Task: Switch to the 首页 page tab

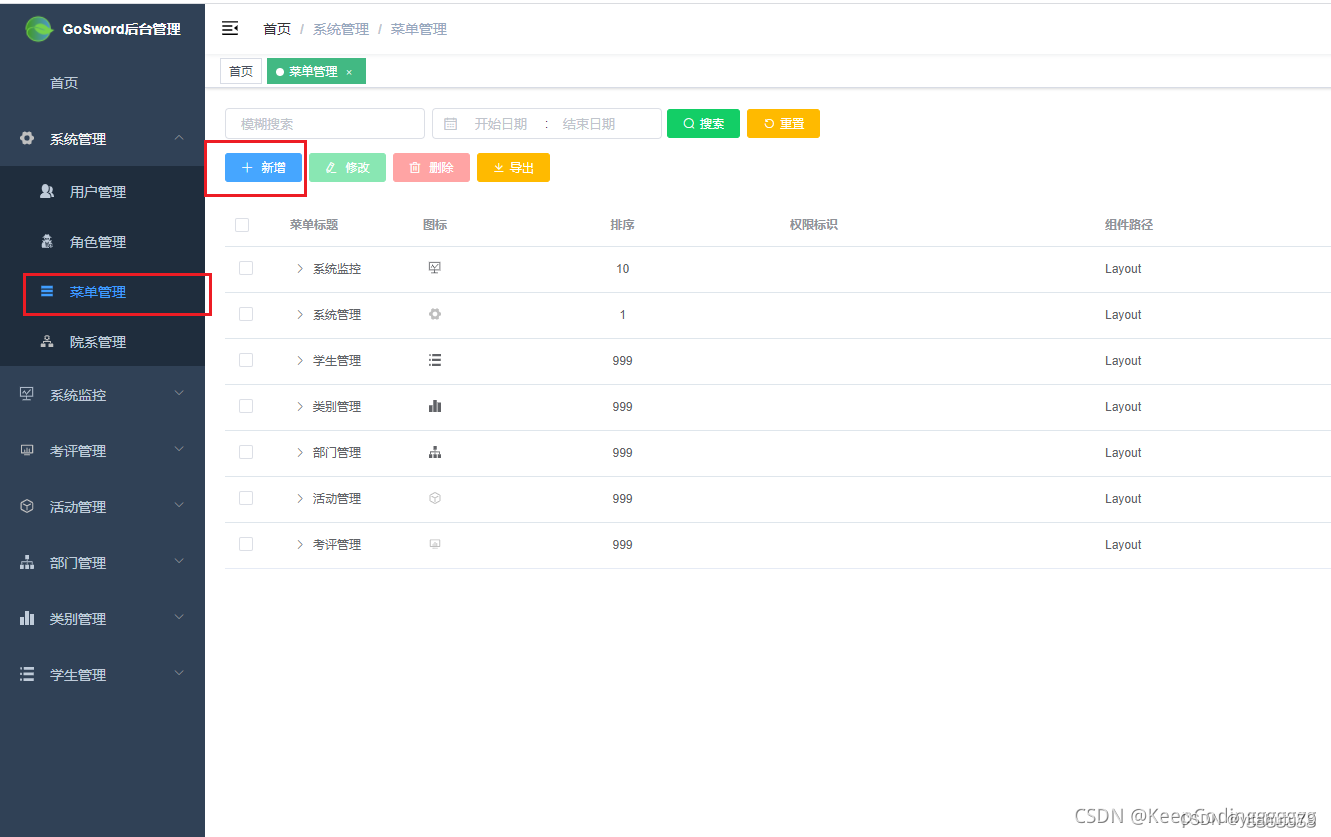Action: coord(241,71)
